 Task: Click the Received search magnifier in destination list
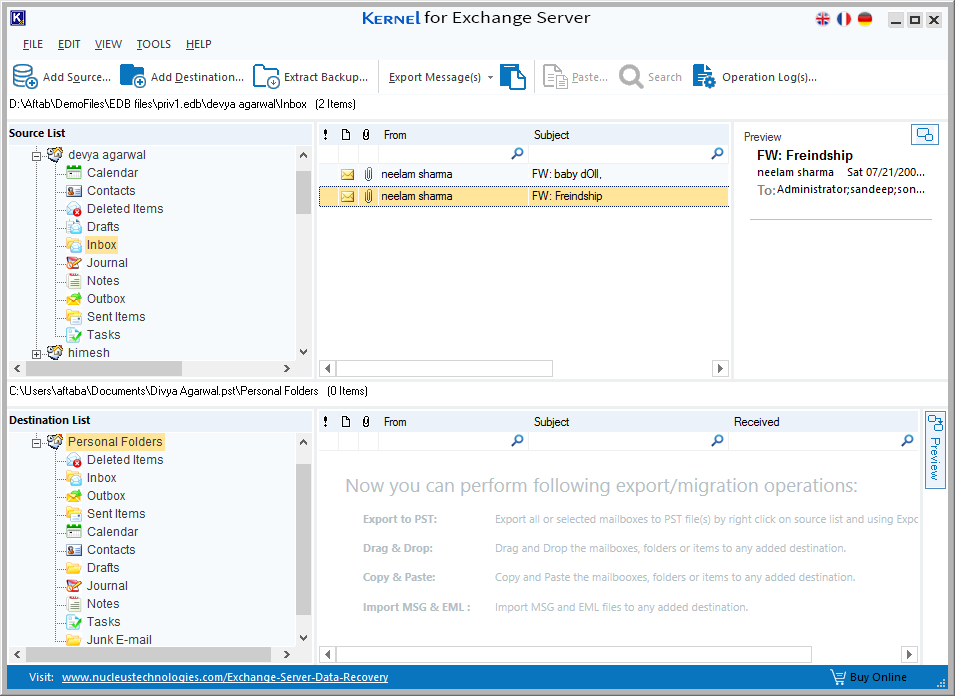click(x=907, y=440)
